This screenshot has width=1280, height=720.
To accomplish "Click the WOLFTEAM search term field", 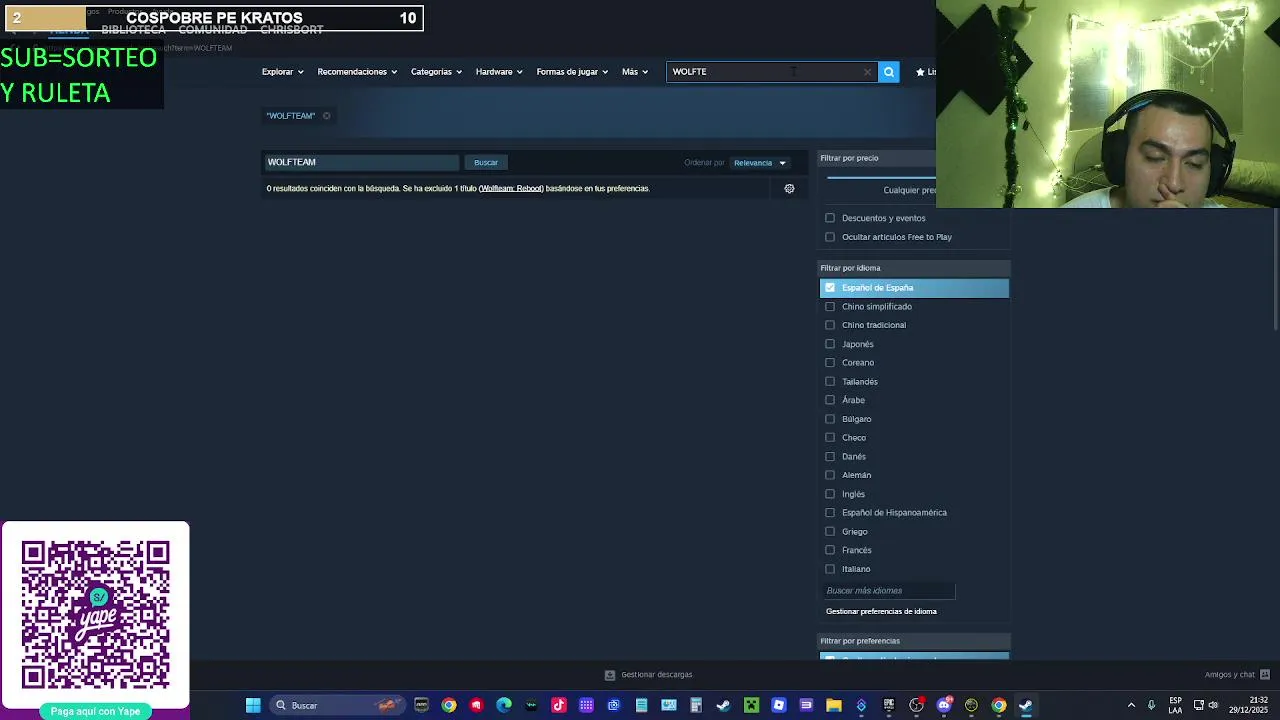I will click(361, 162).
